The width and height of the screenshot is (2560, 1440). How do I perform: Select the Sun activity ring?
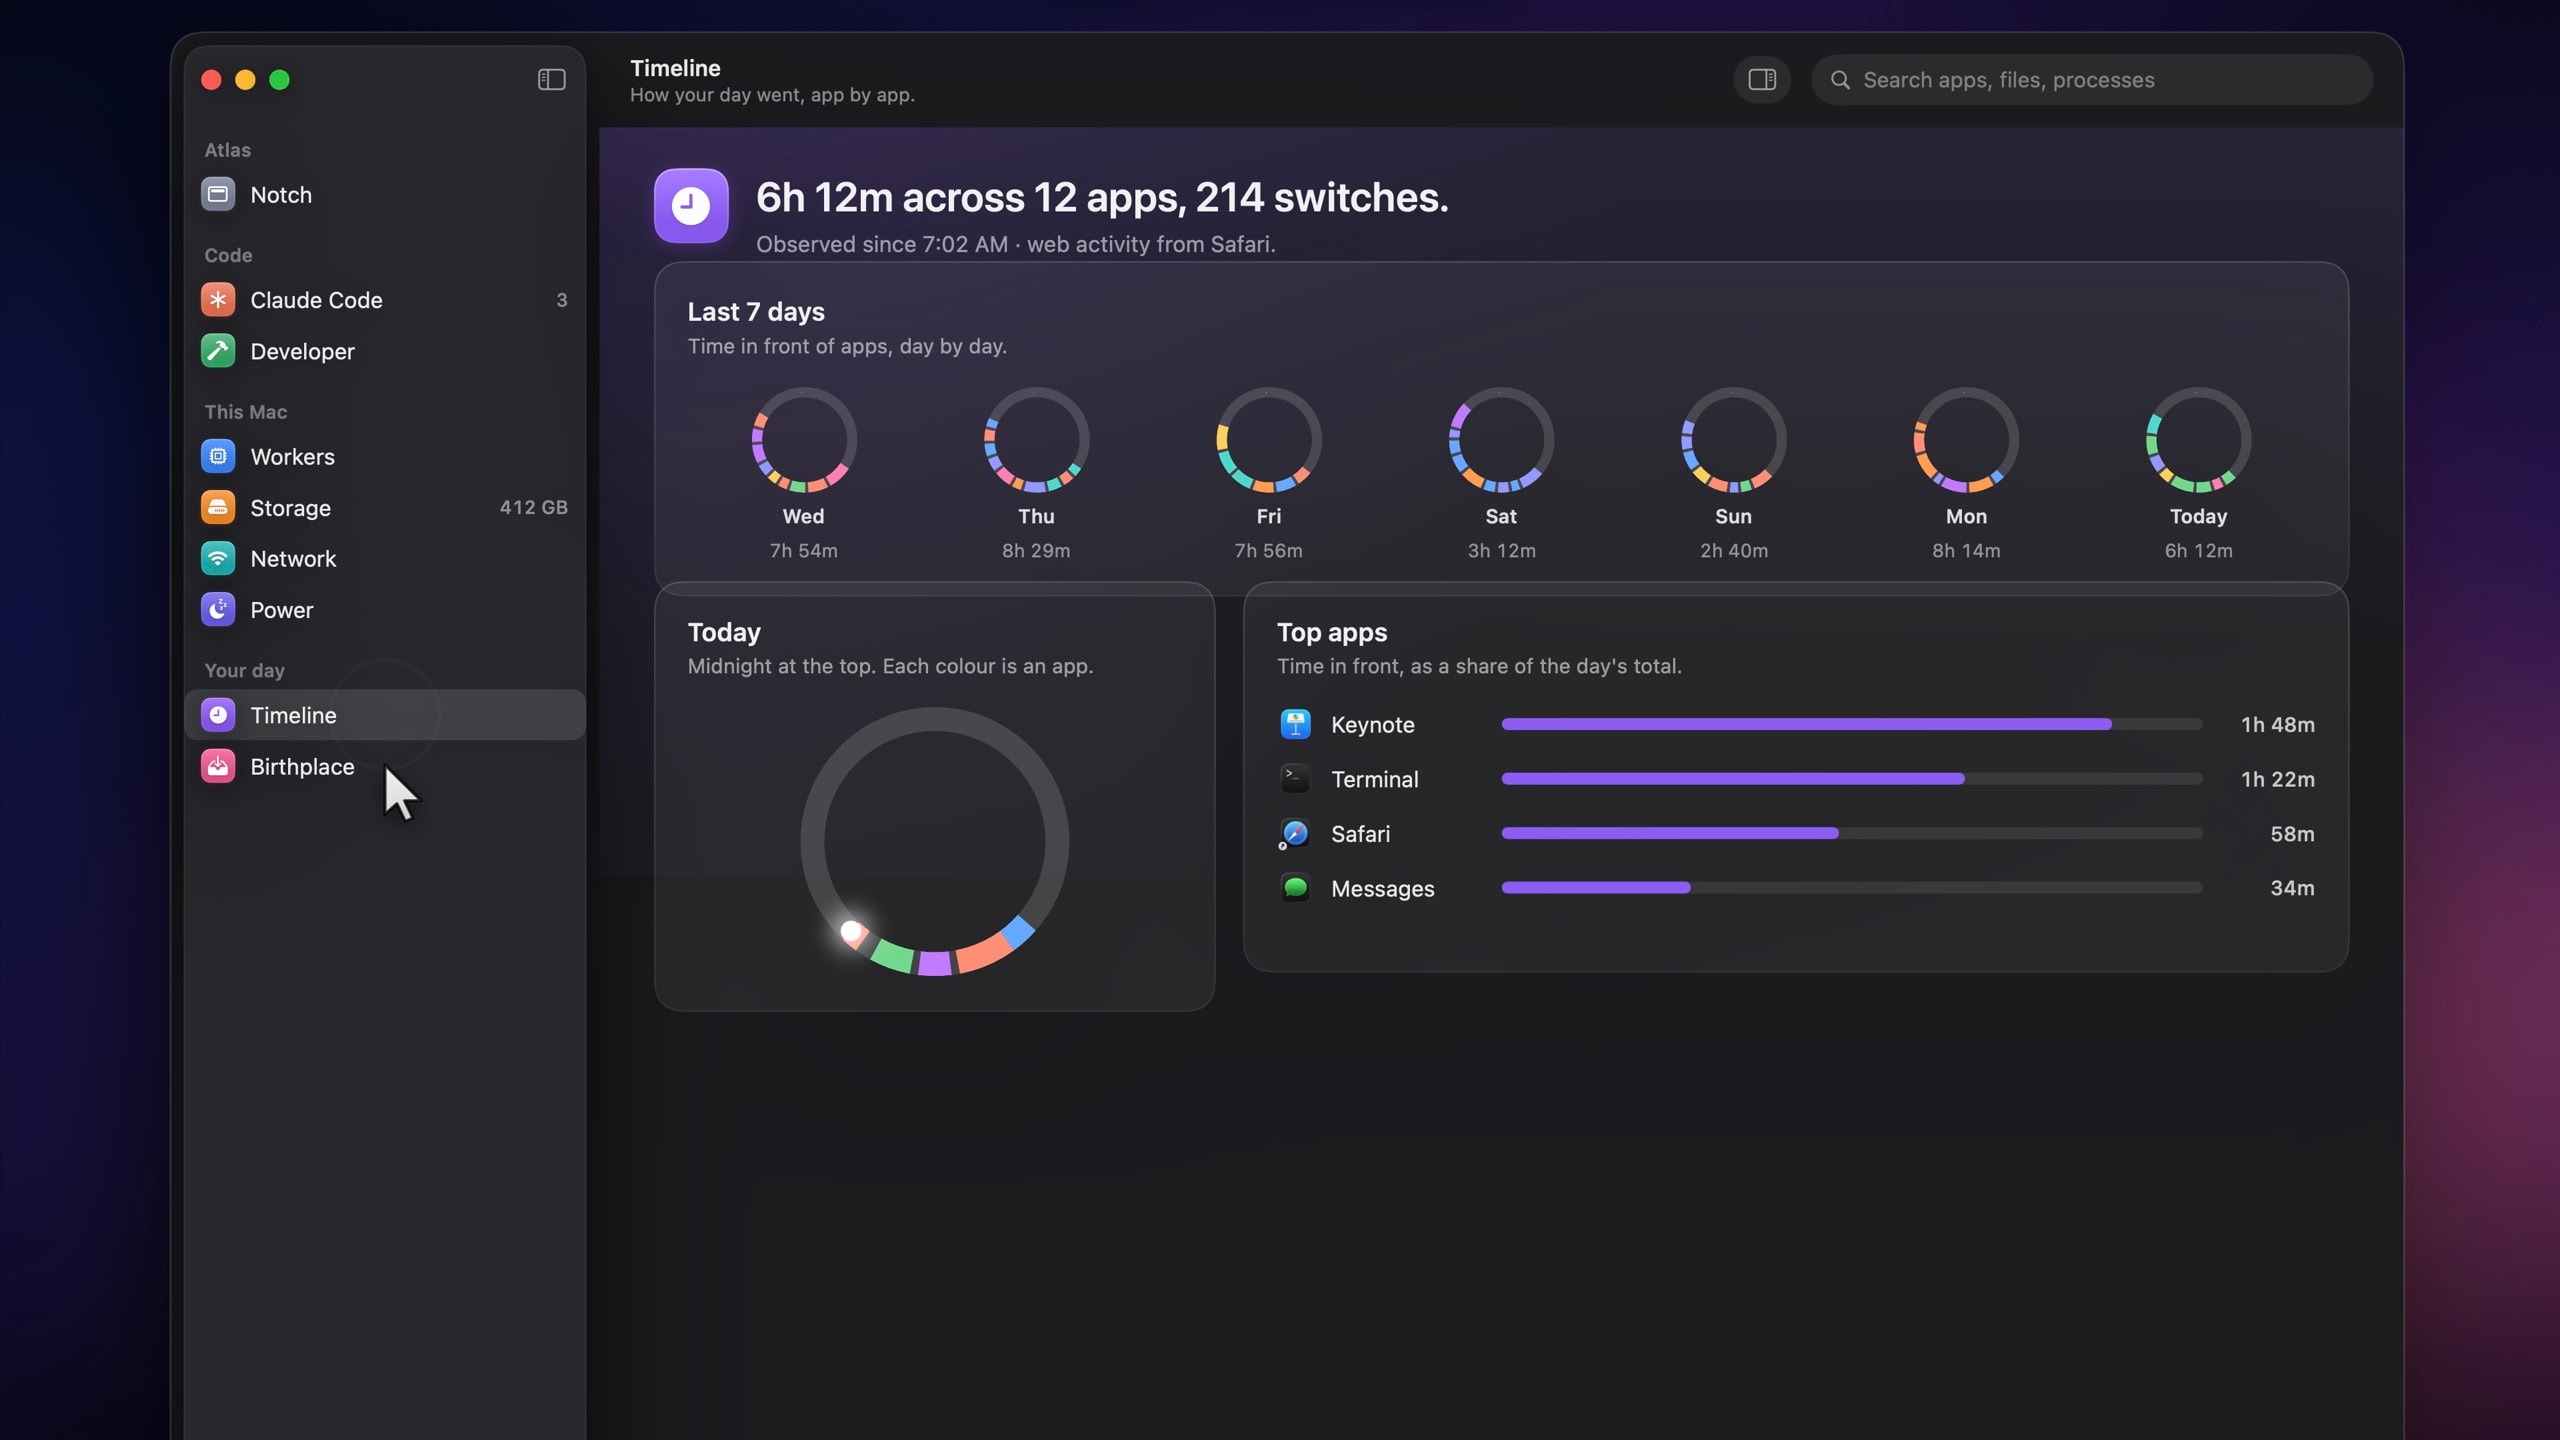[1733, 440]
